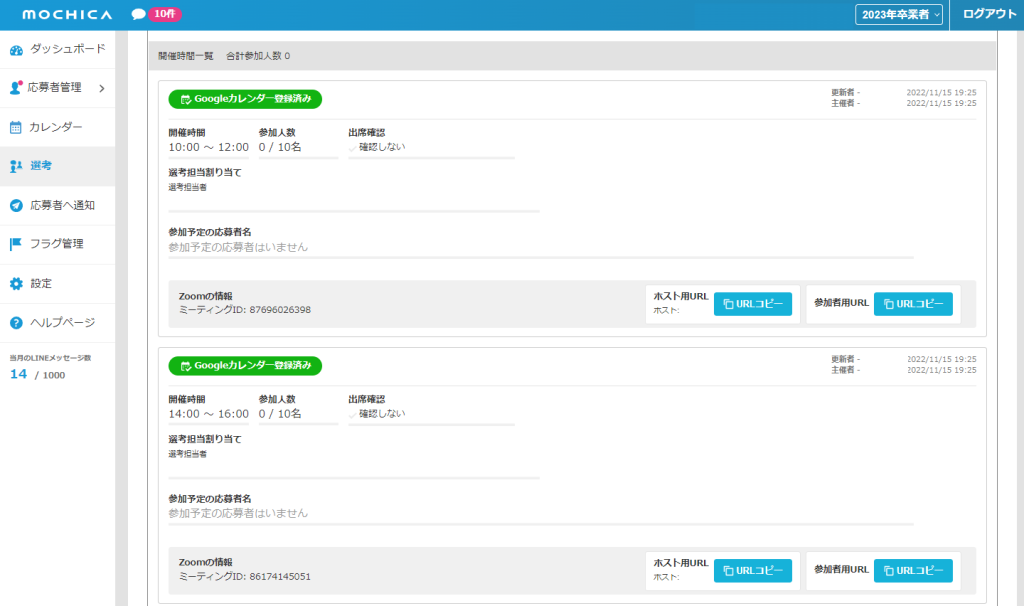Click Google Calendar registered badge for 14:00 session
This screenshot has width=1024, height=606.
[x=245, y=366]
